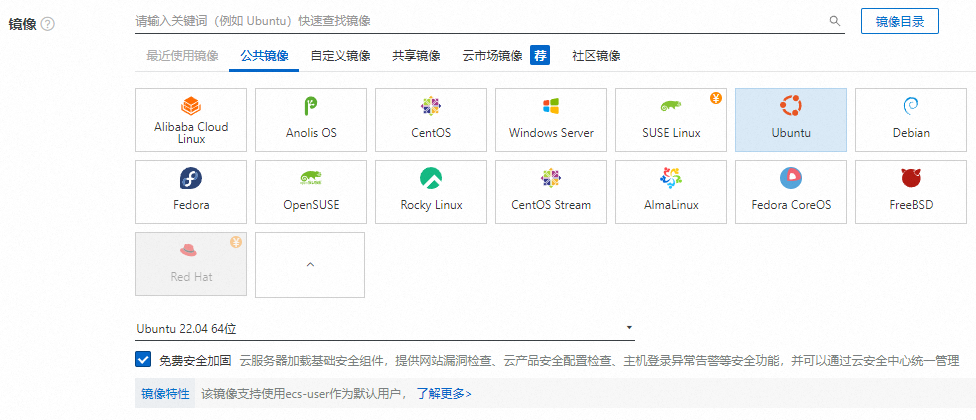Click the help icon beside 镜像
This screenshot has width=976, height=420.
click(x=48, y=24)
